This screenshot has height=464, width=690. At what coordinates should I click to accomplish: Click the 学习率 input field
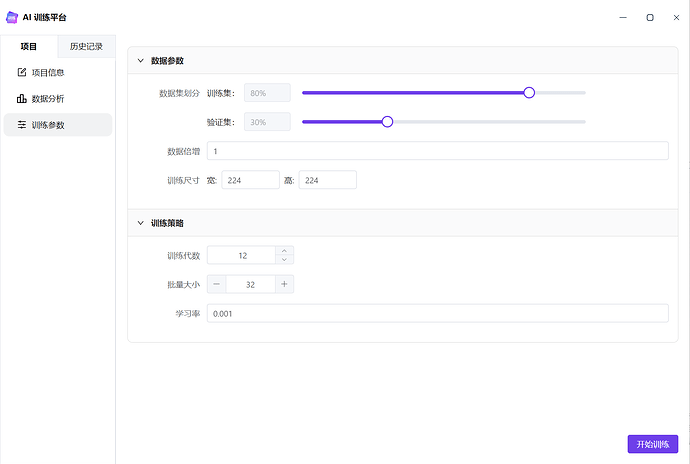pos(438,313)
